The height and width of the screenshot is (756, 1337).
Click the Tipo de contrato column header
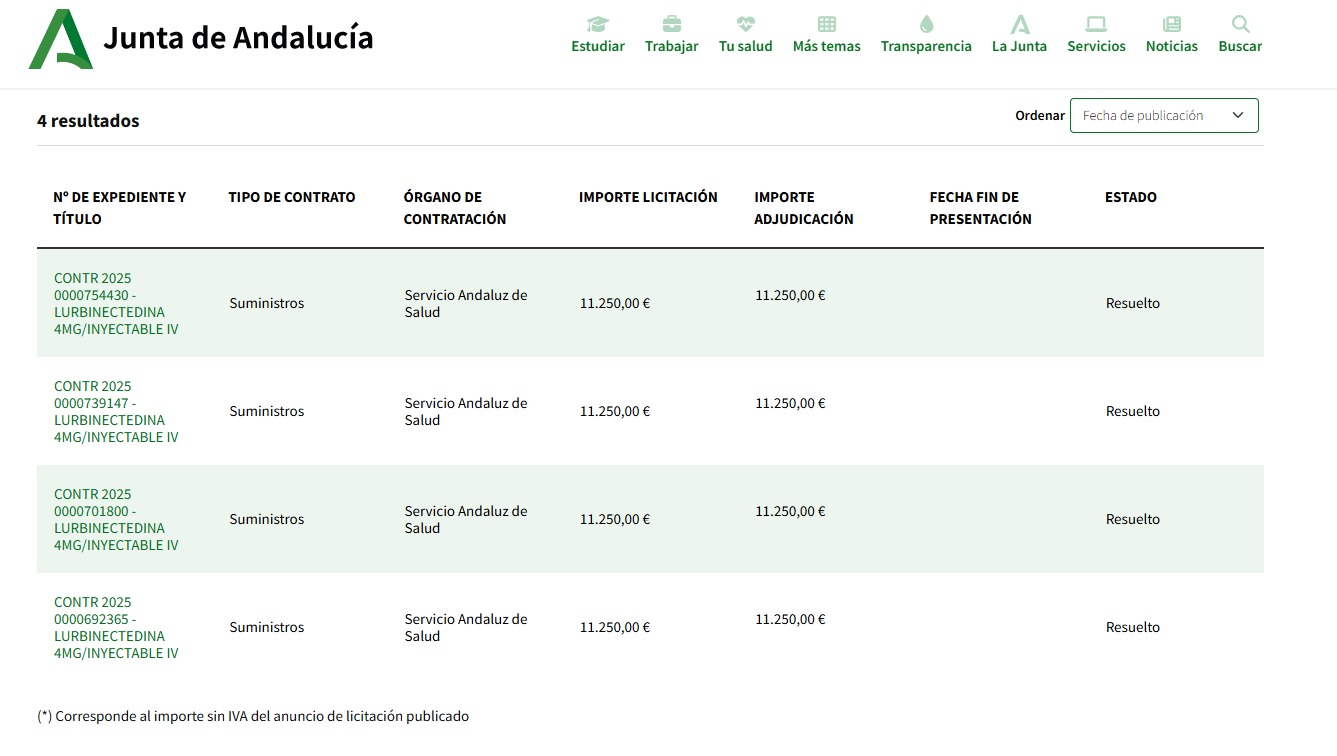click(x=292, y=197)
